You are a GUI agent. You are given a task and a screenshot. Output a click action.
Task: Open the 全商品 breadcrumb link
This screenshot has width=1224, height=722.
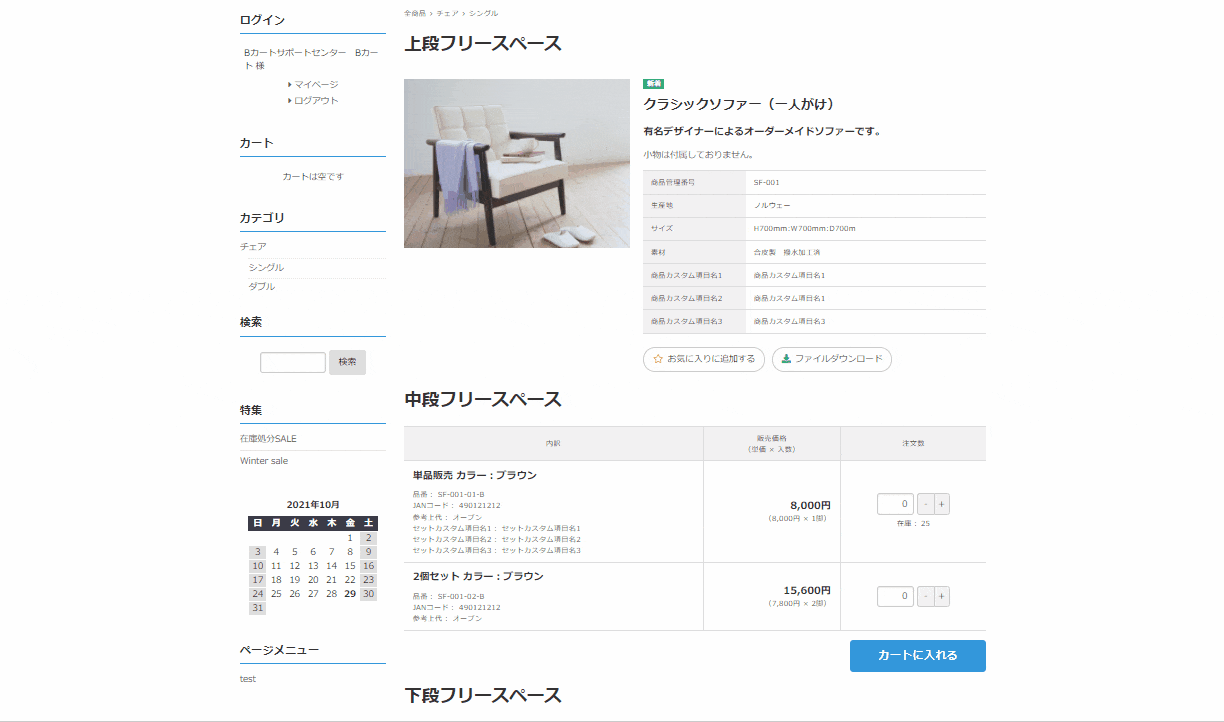(414, 13)
